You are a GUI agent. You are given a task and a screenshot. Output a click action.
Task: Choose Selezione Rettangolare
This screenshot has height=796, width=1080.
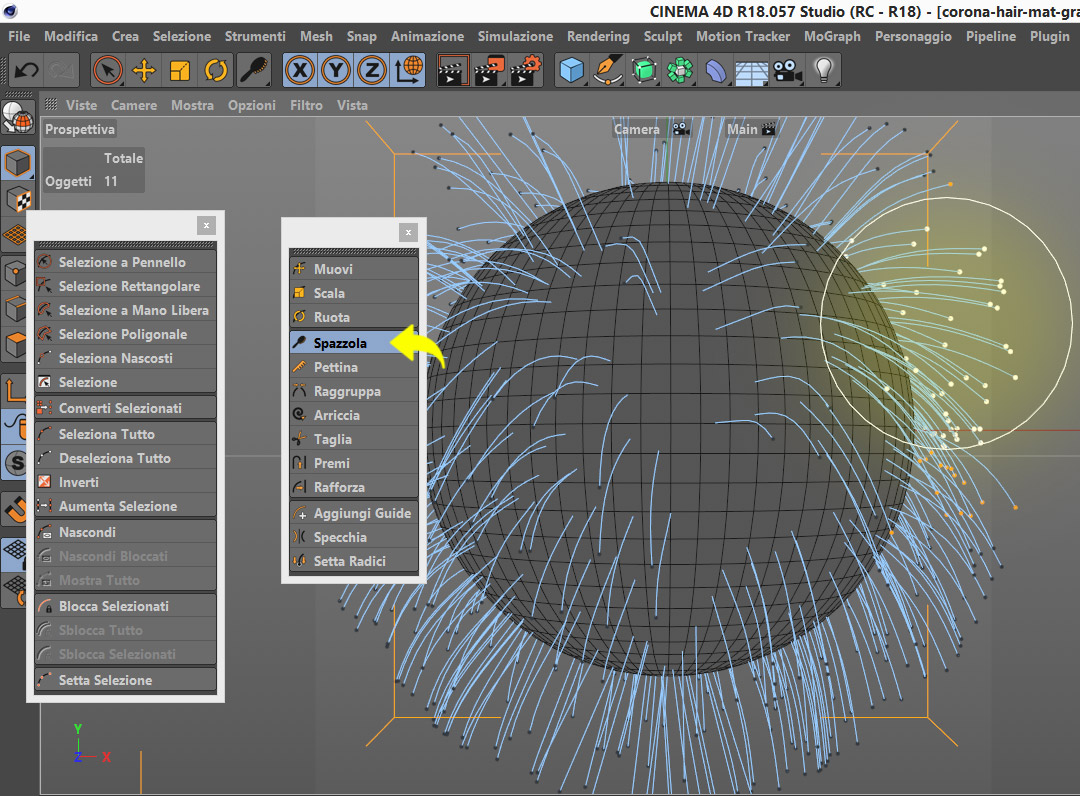(x=125, y=286)
